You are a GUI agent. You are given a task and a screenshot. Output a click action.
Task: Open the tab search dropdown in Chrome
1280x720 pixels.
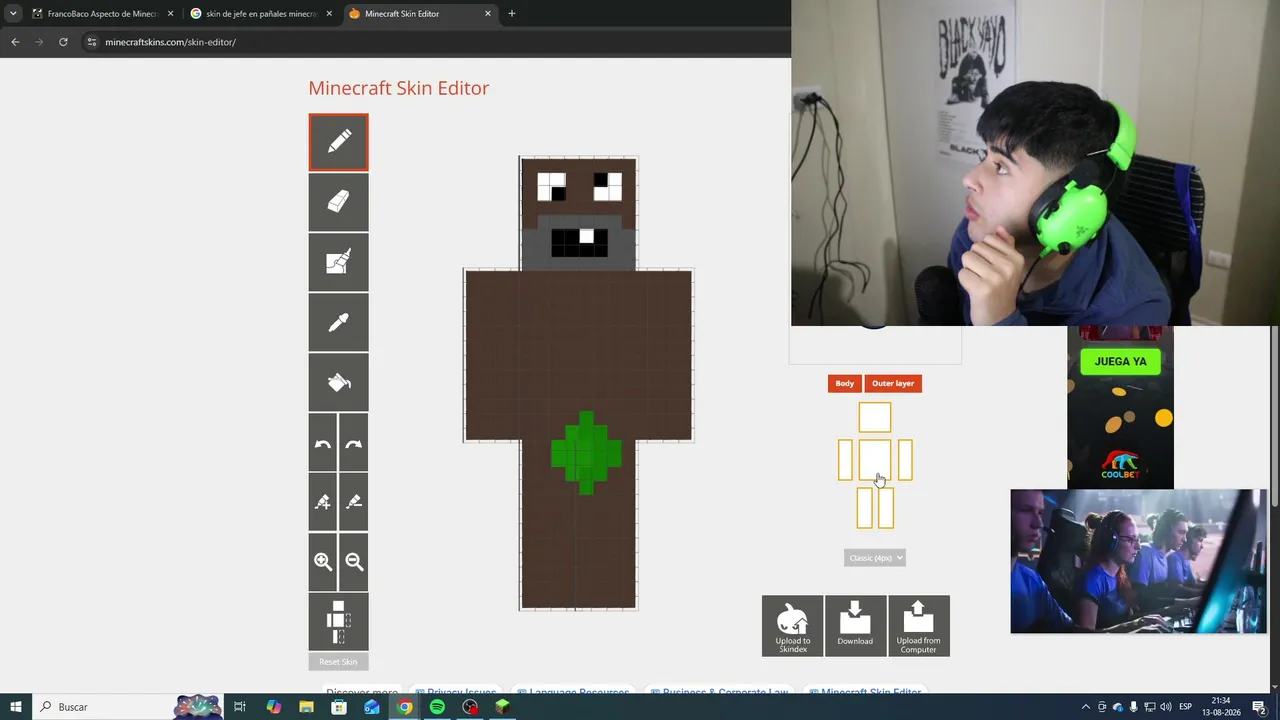point(13,14)
